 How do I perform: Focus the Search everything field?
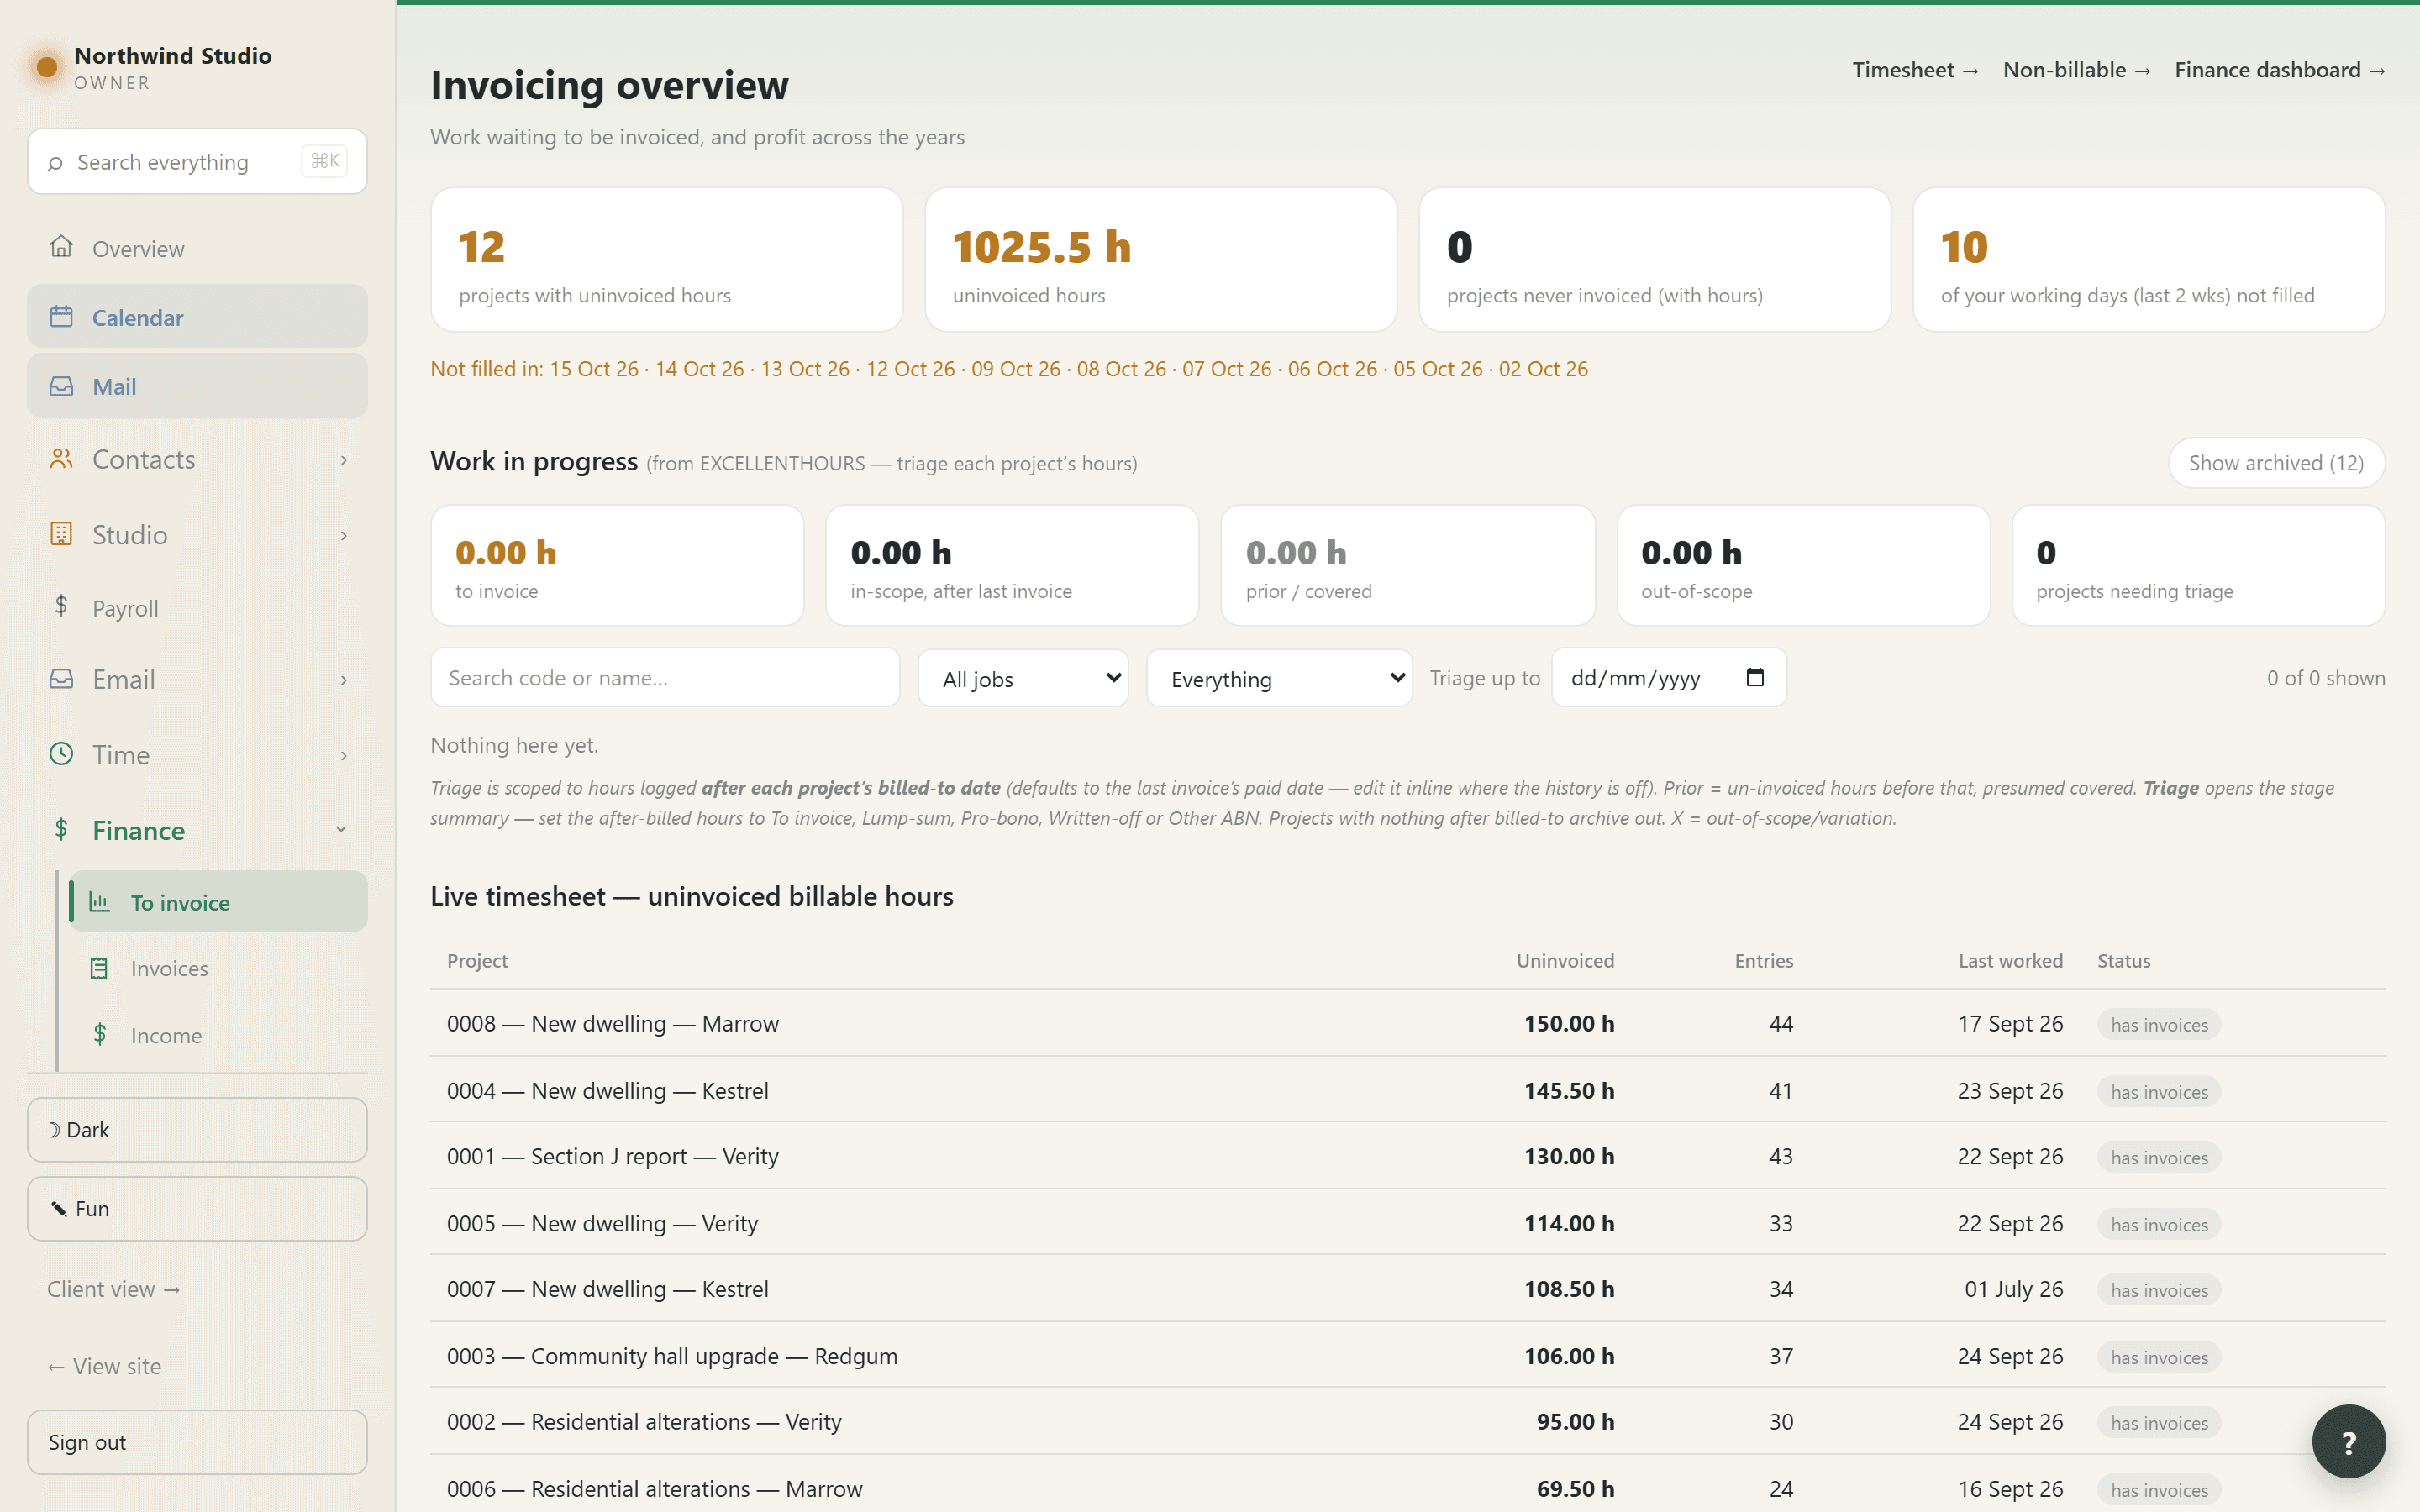[197, 161]
